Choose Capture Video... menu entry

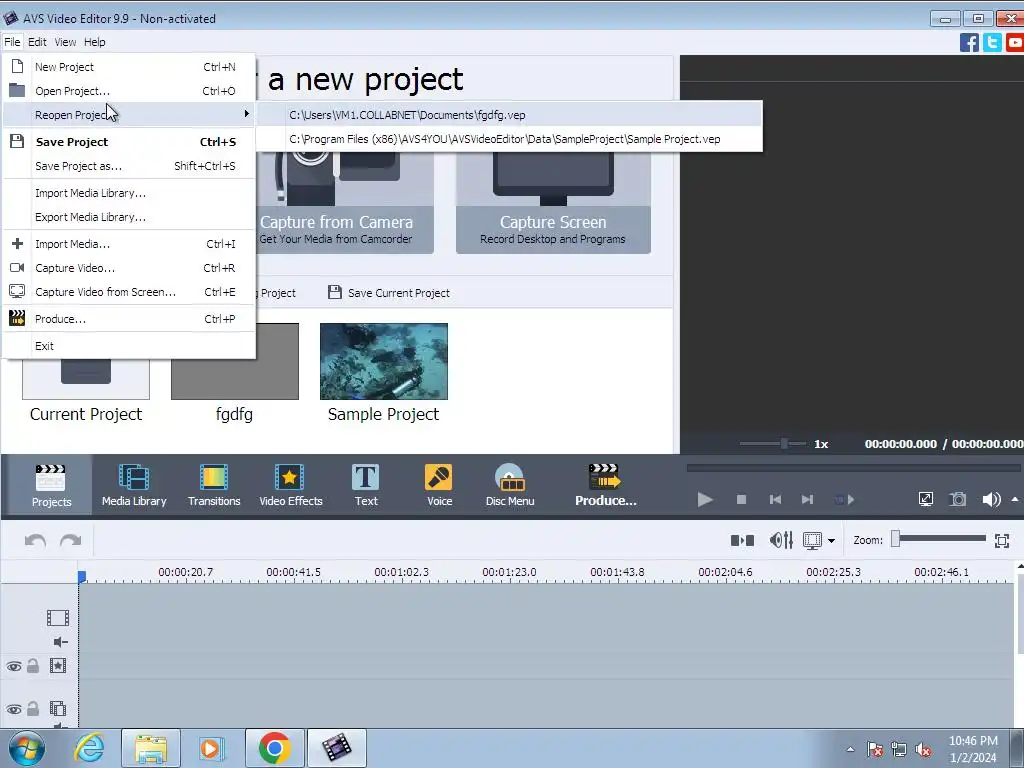[x=129, y=268]
